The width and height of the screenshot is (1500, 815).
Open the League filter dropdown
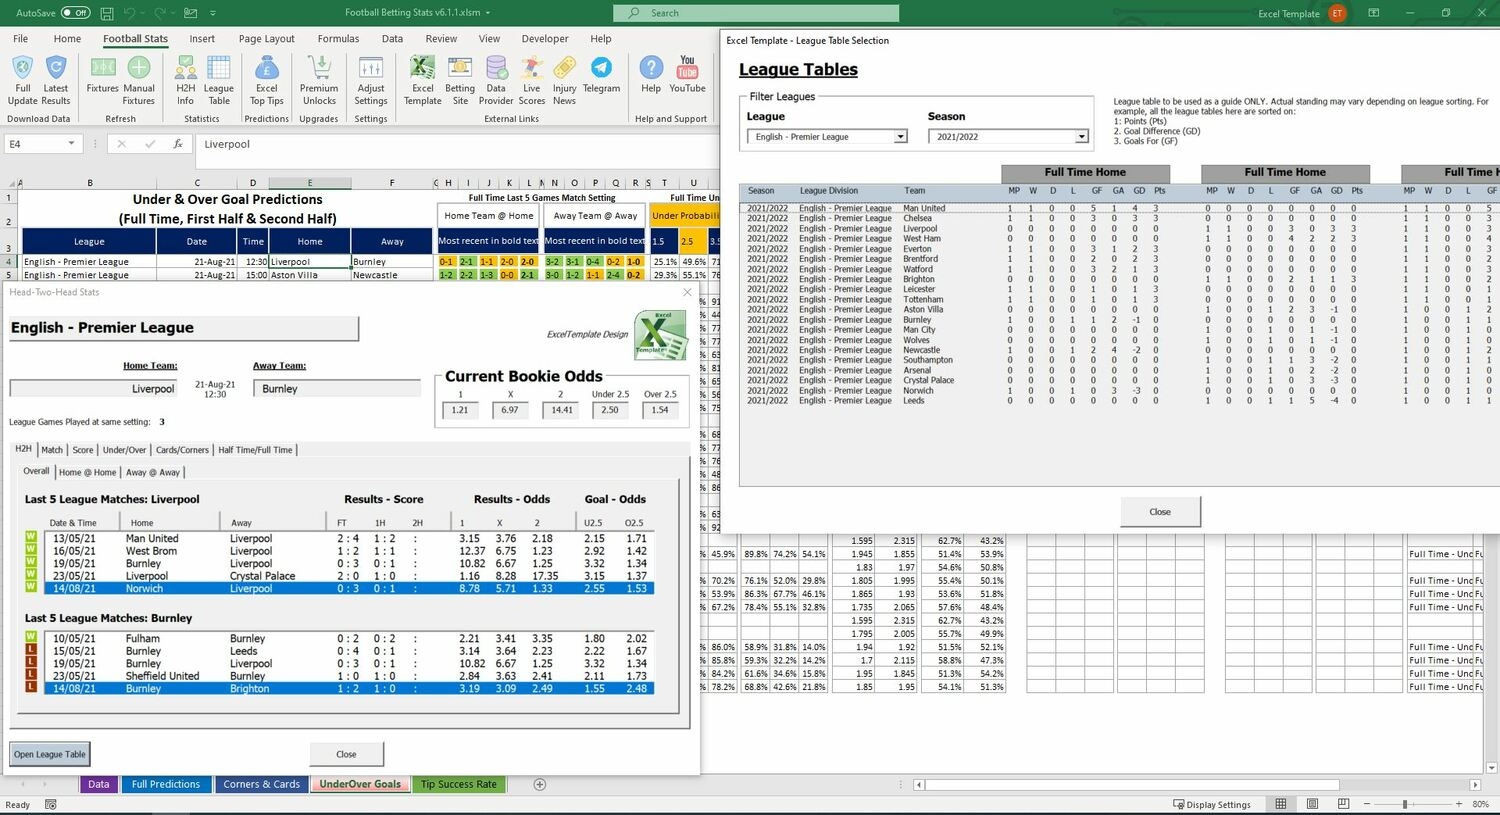click(x=899, y=136)
